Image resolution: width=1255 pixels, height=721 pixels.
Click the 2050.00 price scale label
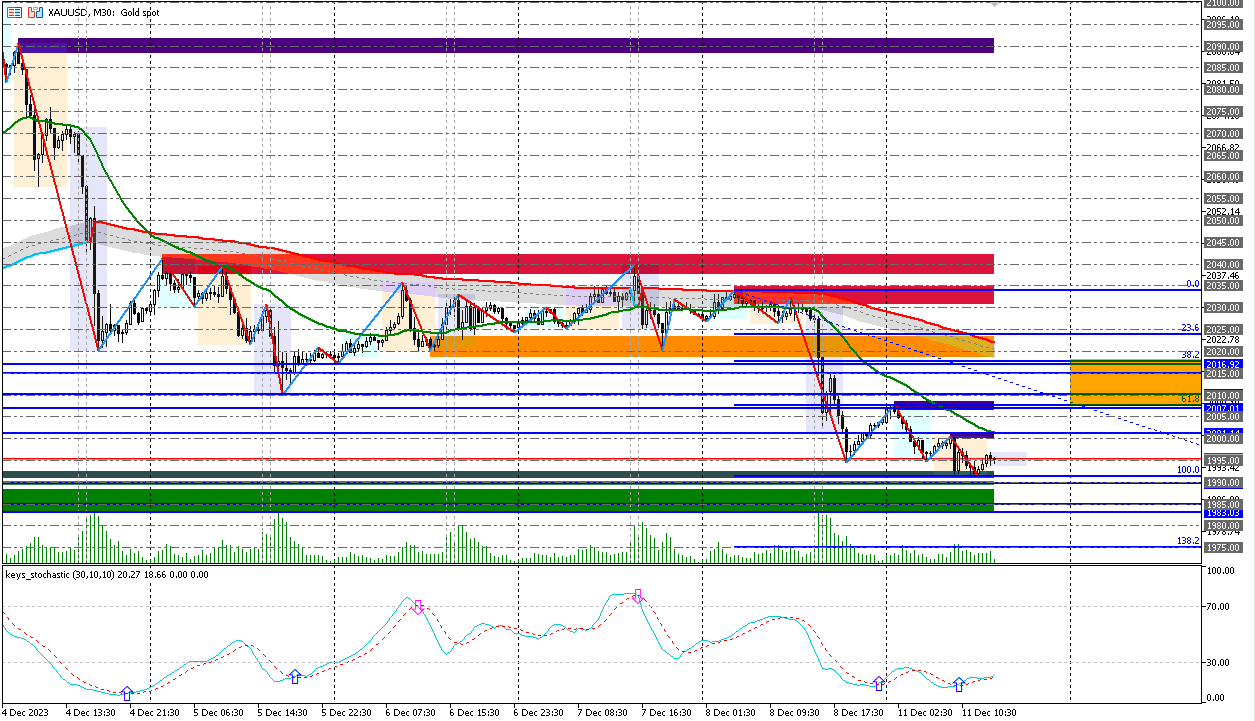point(1224,220)
